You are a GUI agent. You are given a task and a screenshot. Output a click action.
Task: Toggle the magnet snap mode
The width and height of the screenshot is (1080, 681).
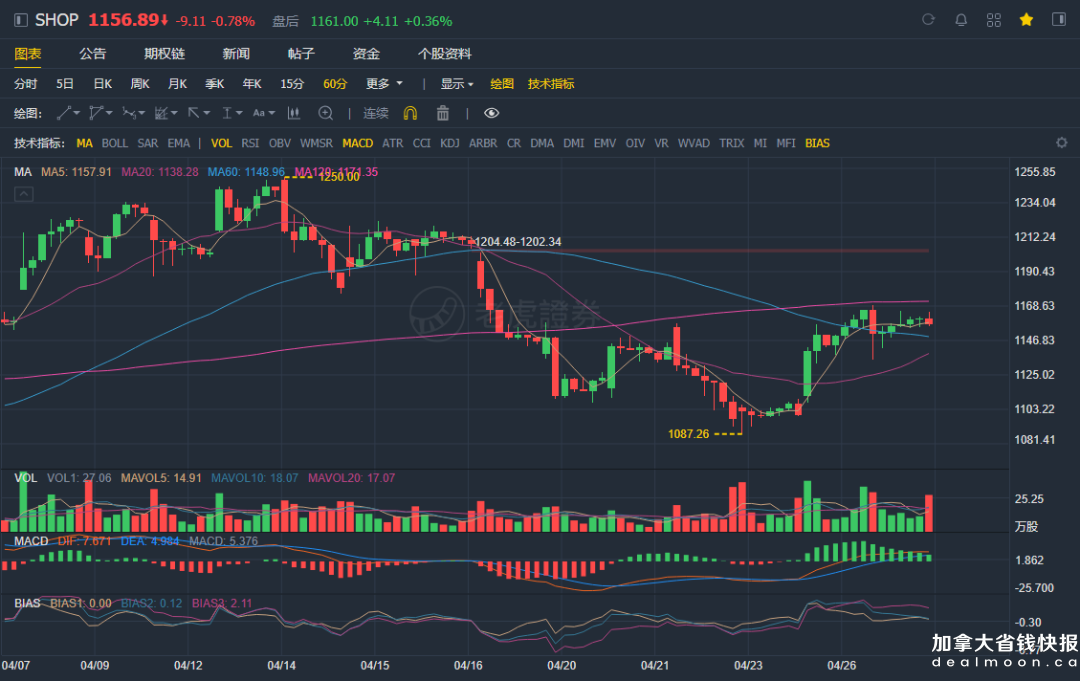[x=410, y=113]
